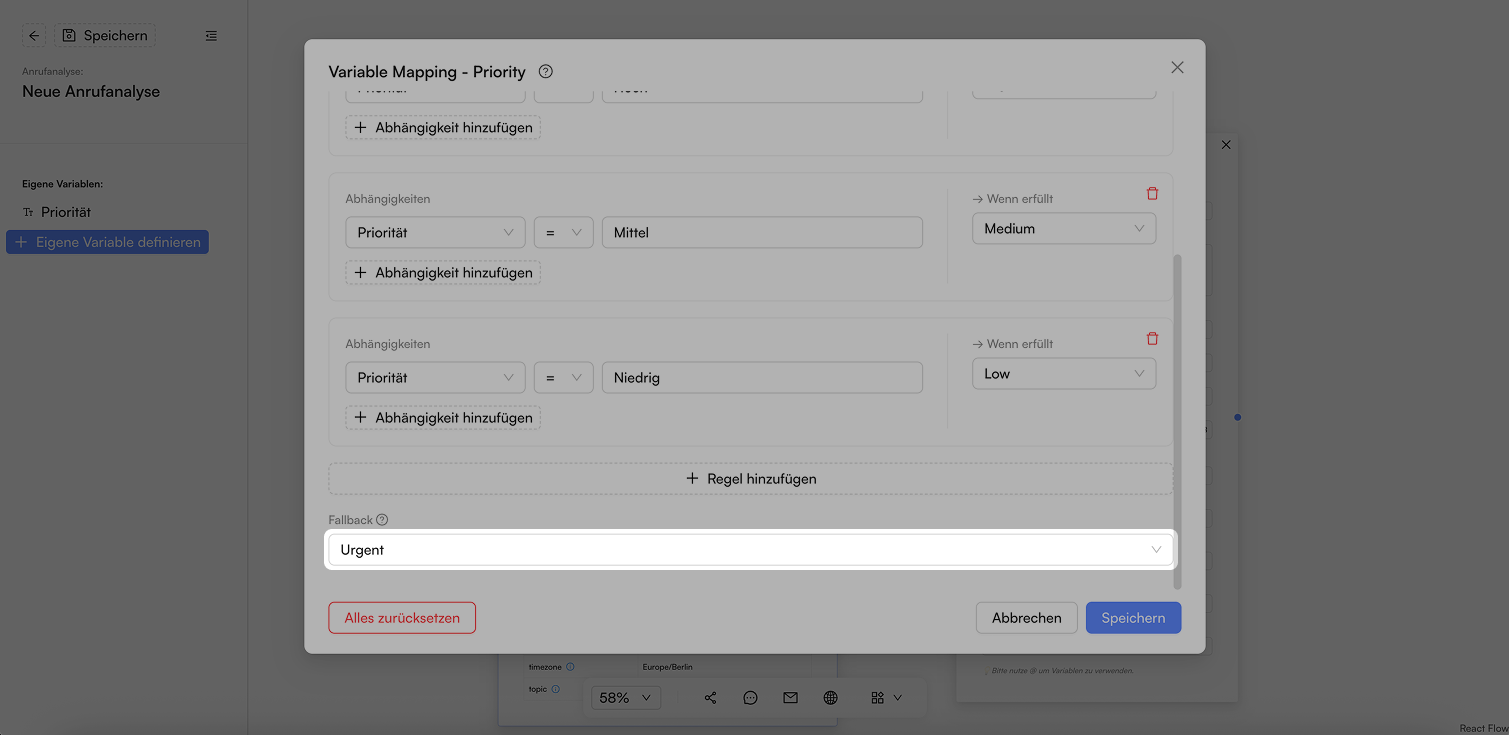Image resolution: width=1509 pixels, height=735 pixels.
Task: Change the equals operator in Niedrig rule
Action: 563,378
